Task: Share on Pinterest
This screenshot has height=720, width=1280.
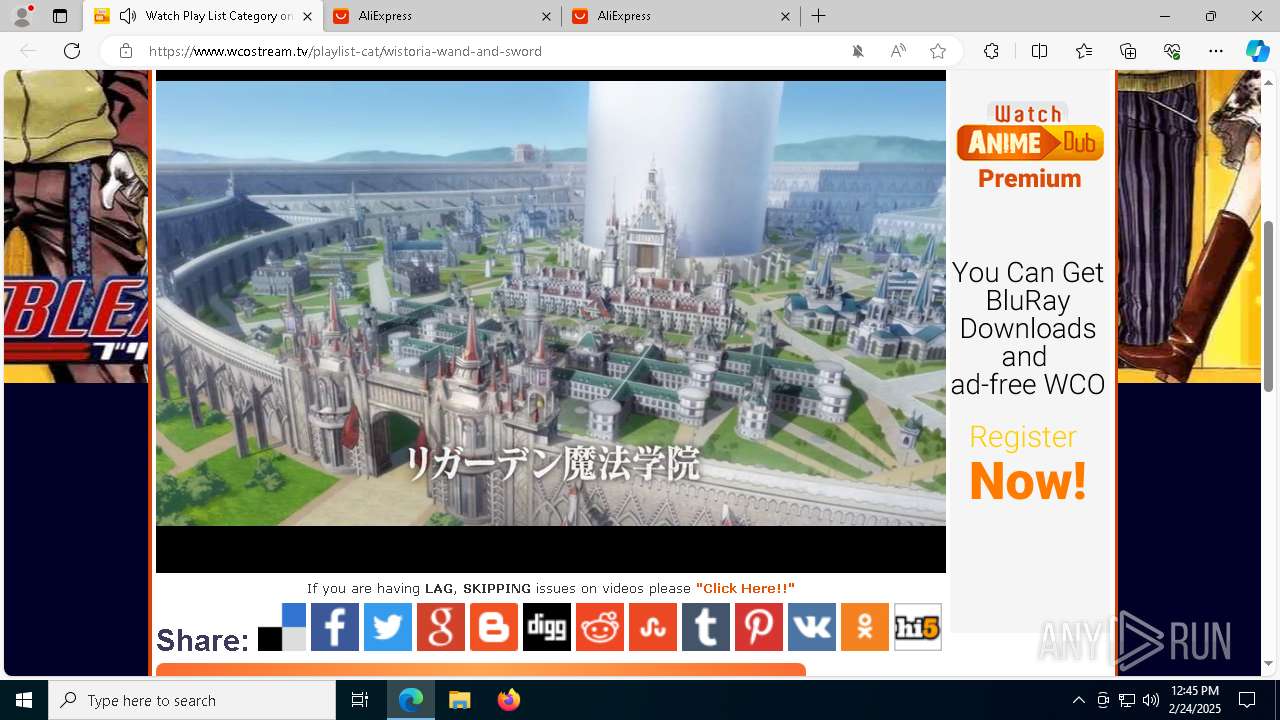Action: tap(759, 627)
